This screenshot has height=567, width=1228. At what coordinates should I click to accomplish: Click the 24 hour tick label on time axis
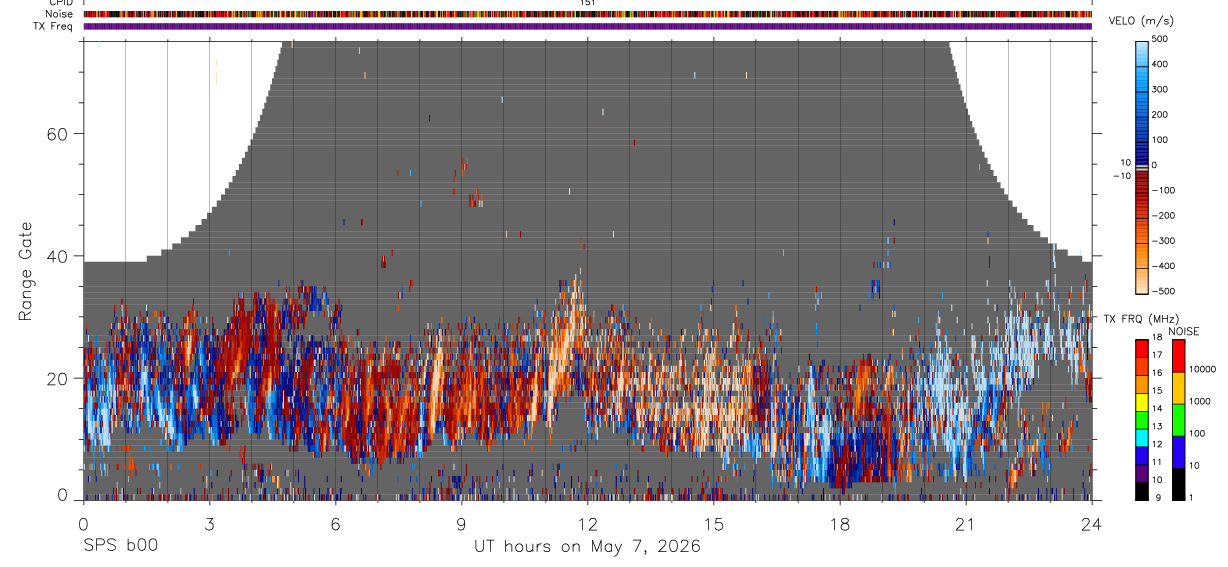[x=1091, y=523]
